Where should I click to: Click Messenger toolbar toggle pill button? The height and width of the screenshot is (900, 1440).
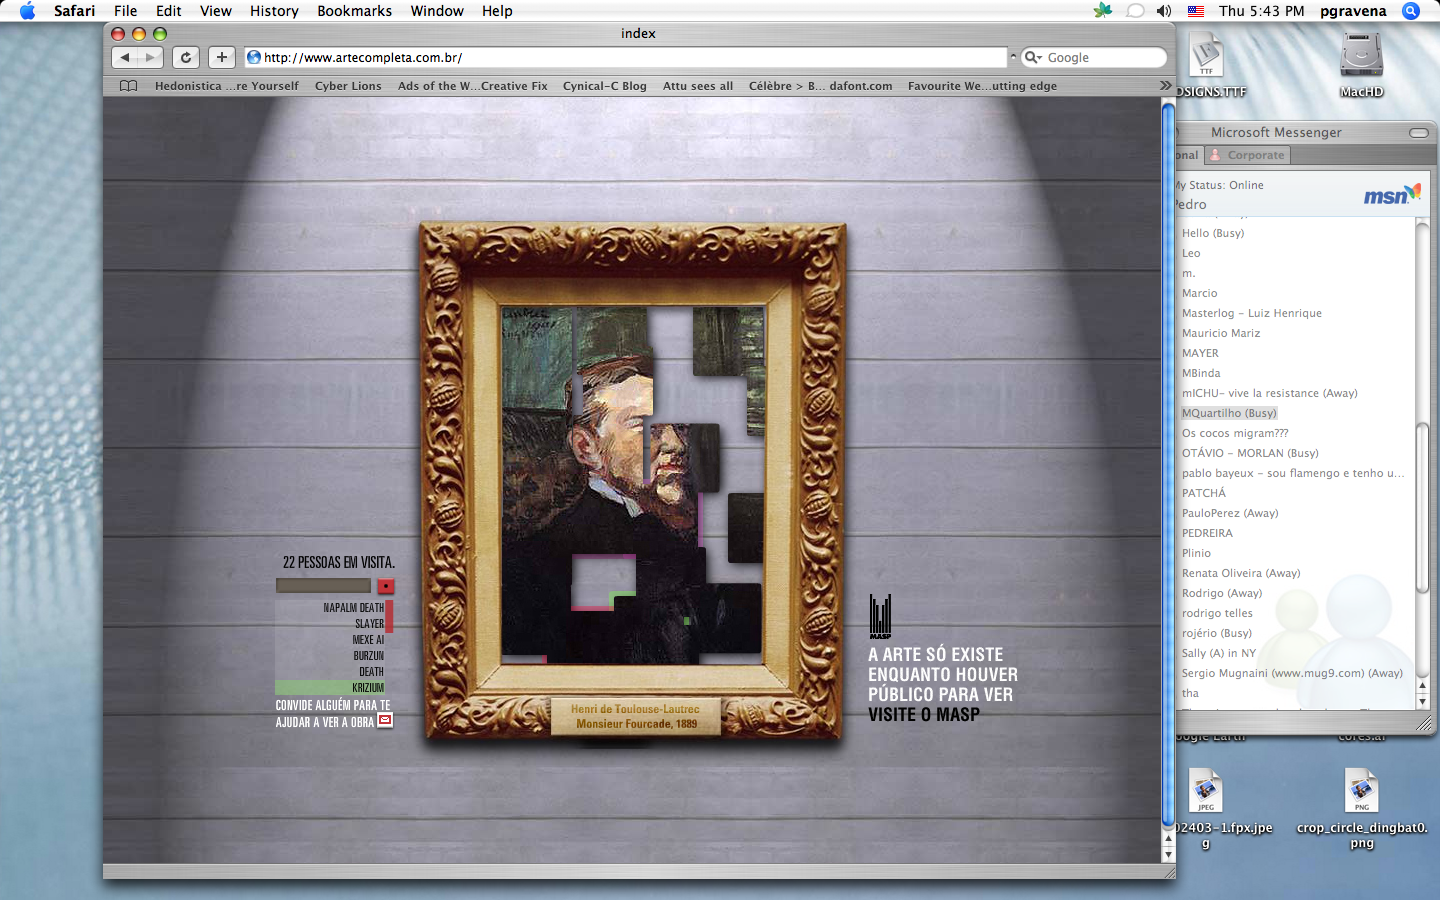(x=1419, y=132)
